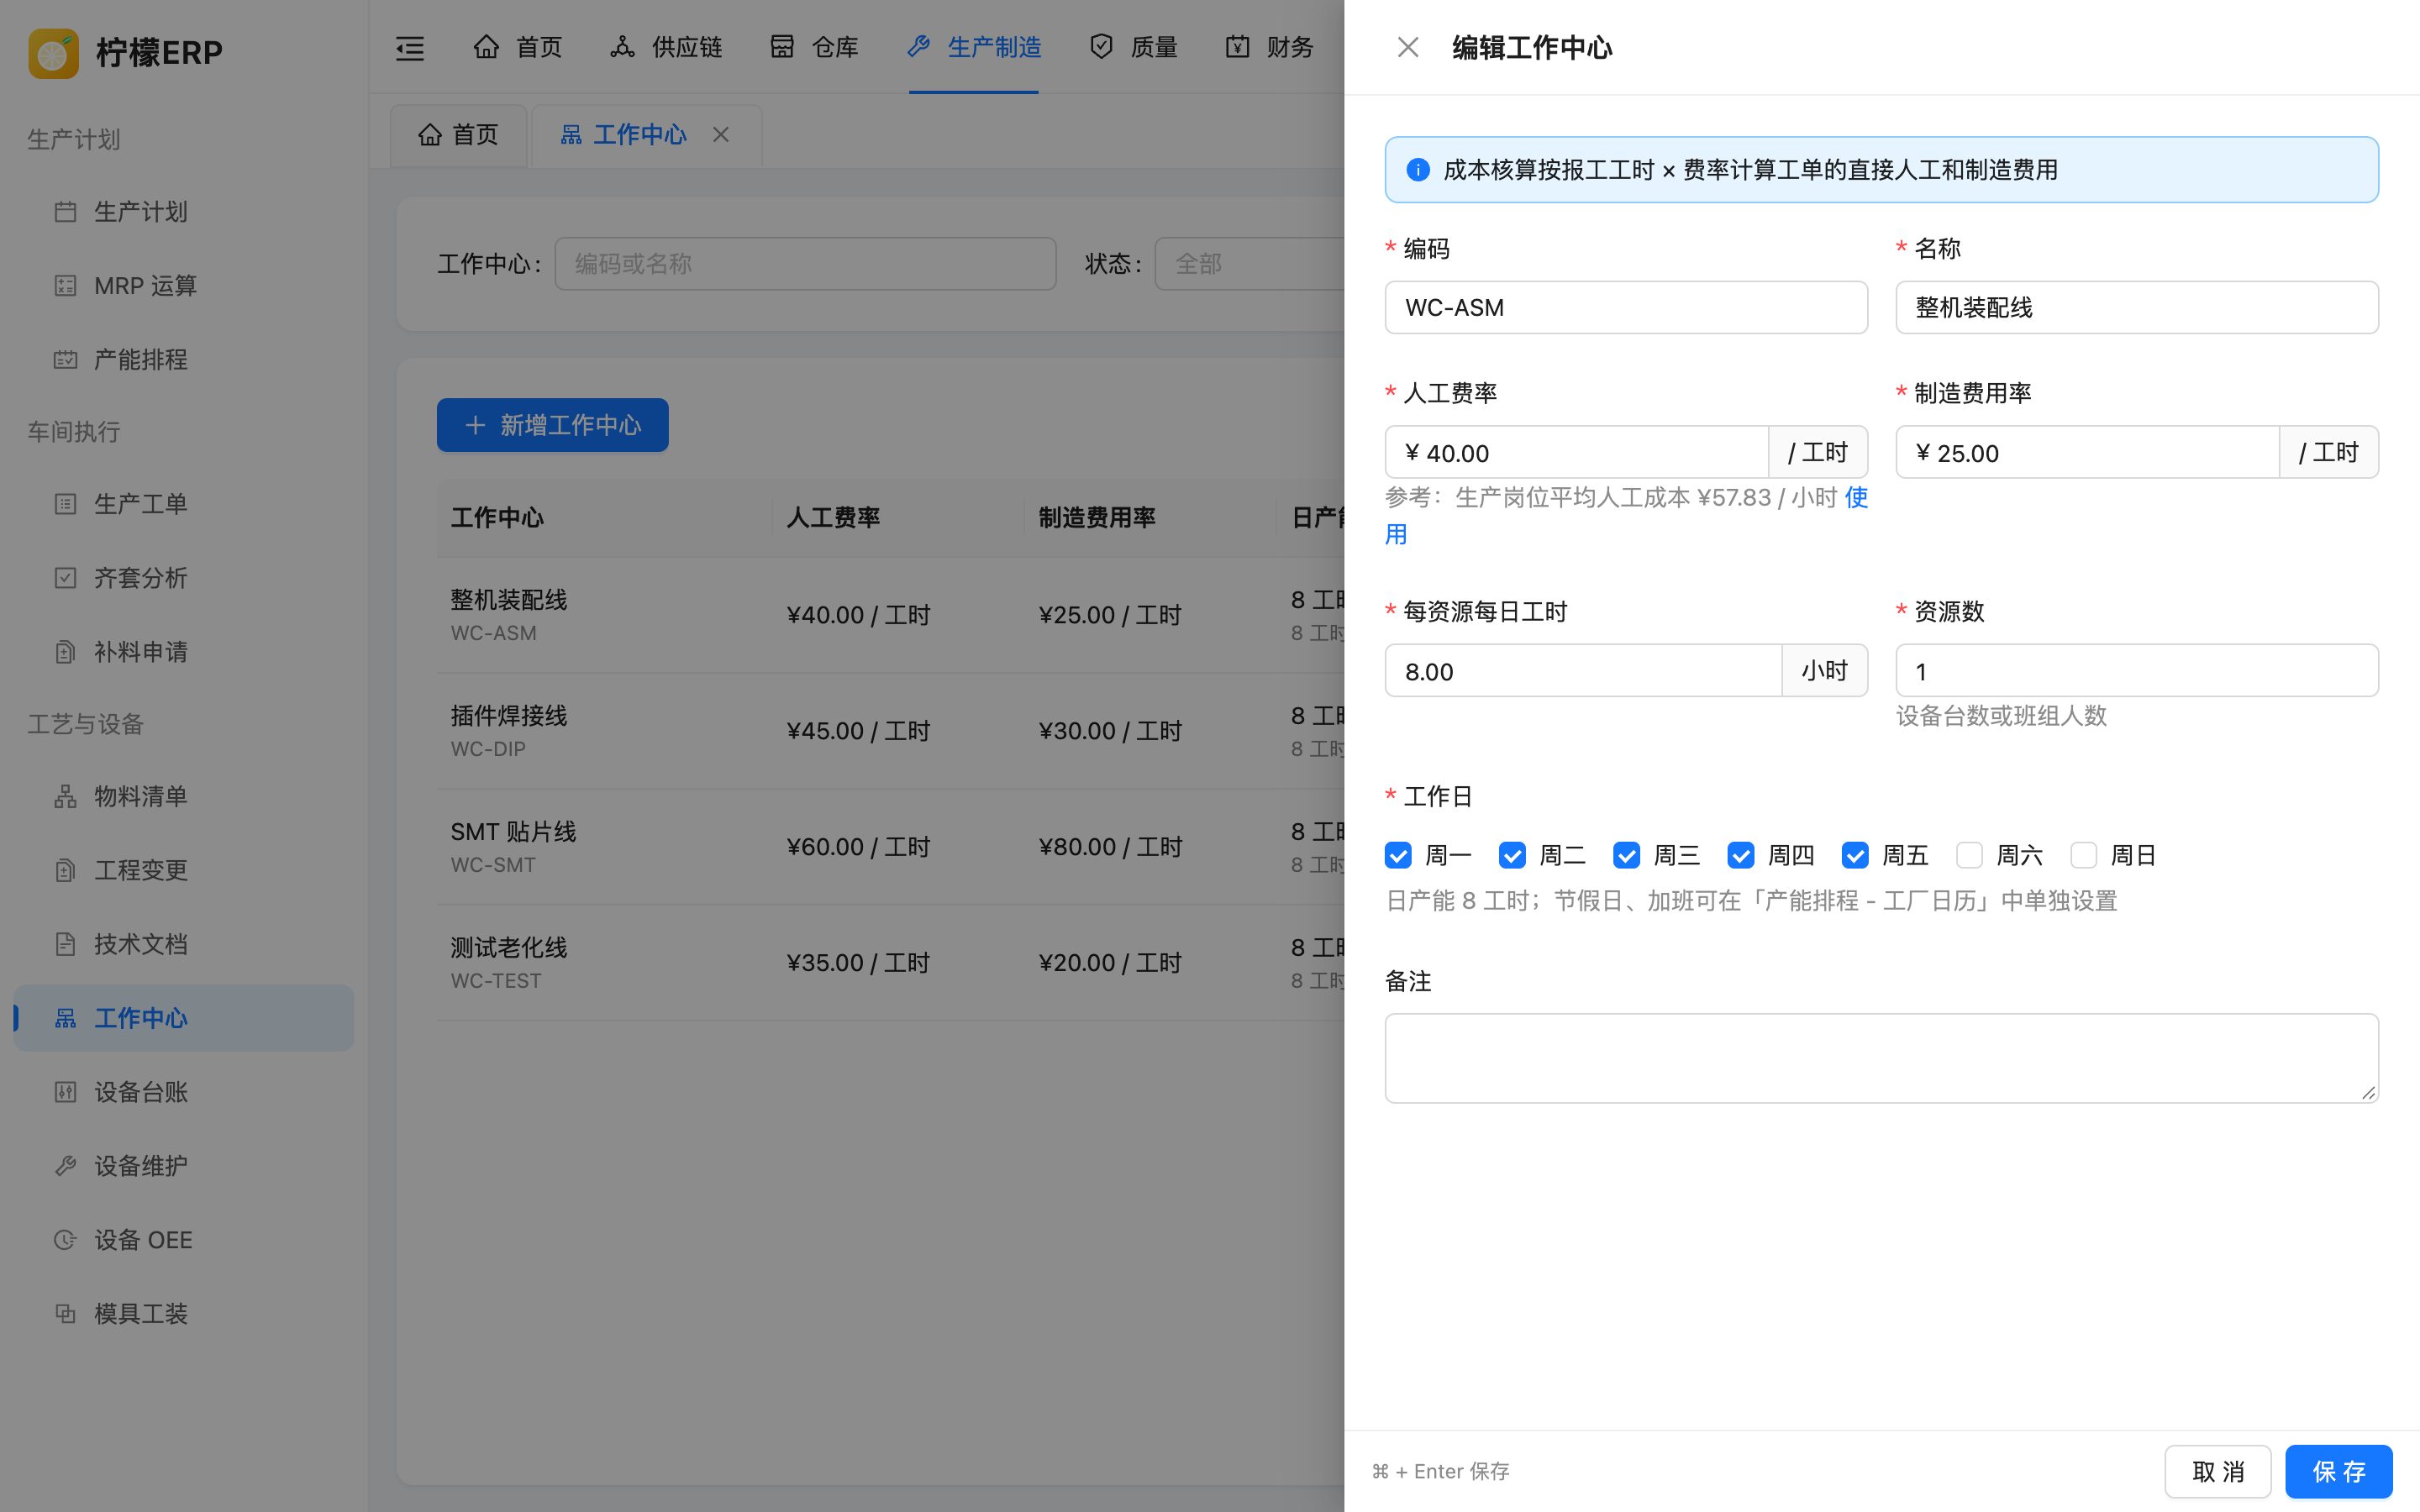Open the 状态 filter dropdown
The image size is (2420, 1512).
point(1249,264)
